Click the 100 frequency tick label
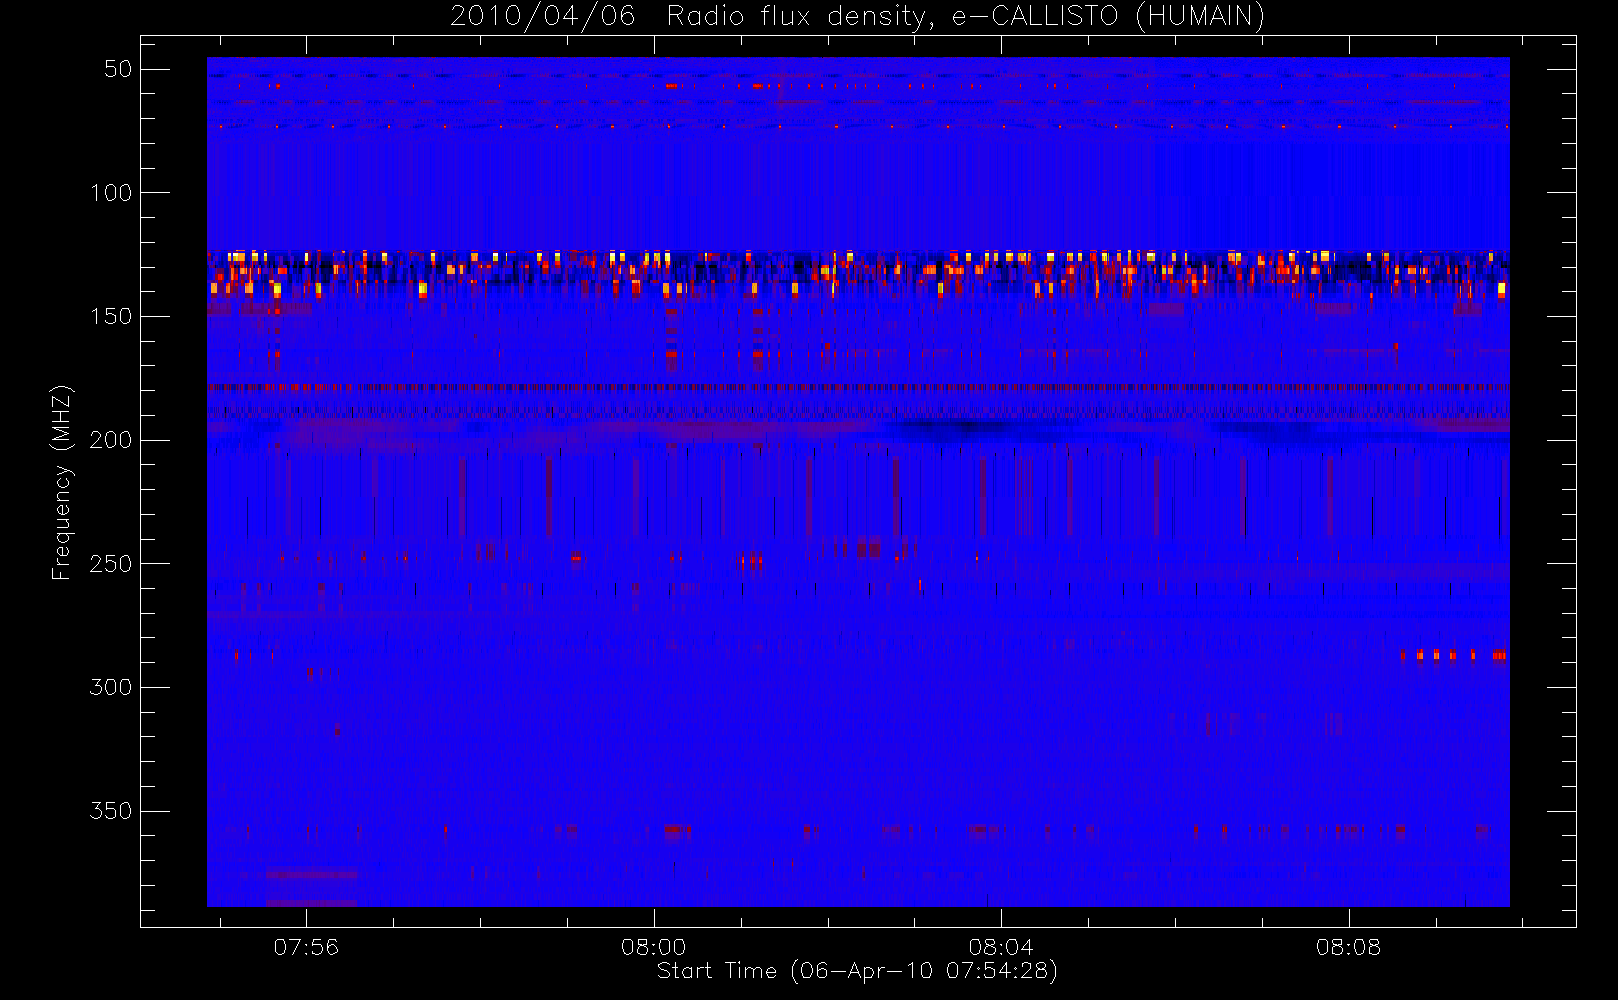 (111, 192)
